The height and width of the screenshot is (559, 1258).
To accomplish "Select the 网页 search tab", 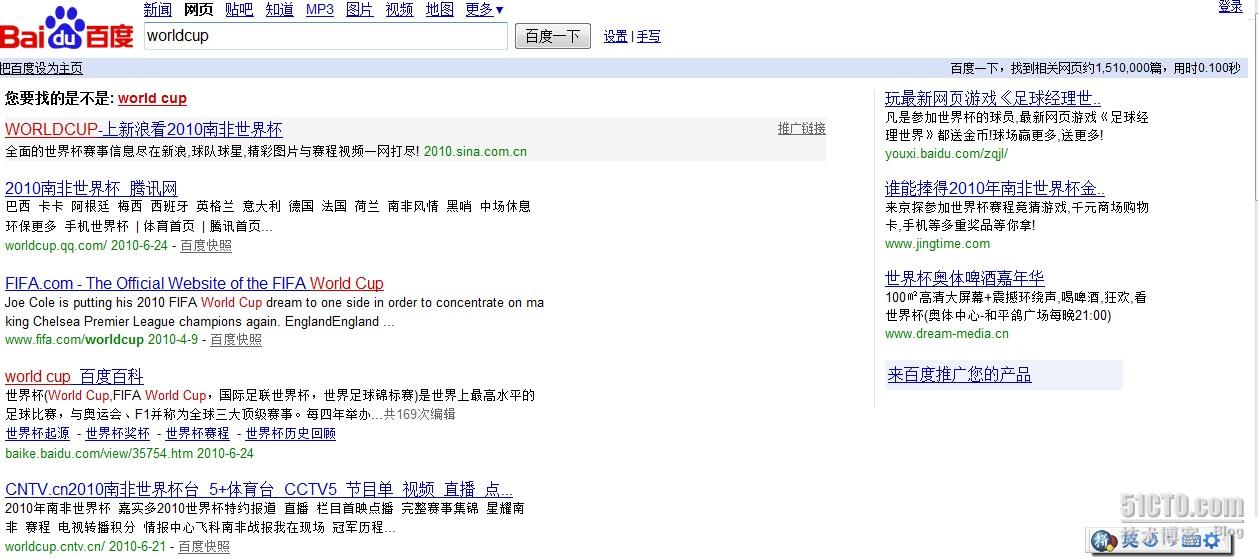I will pyautogui.click(x=199, y=9).
